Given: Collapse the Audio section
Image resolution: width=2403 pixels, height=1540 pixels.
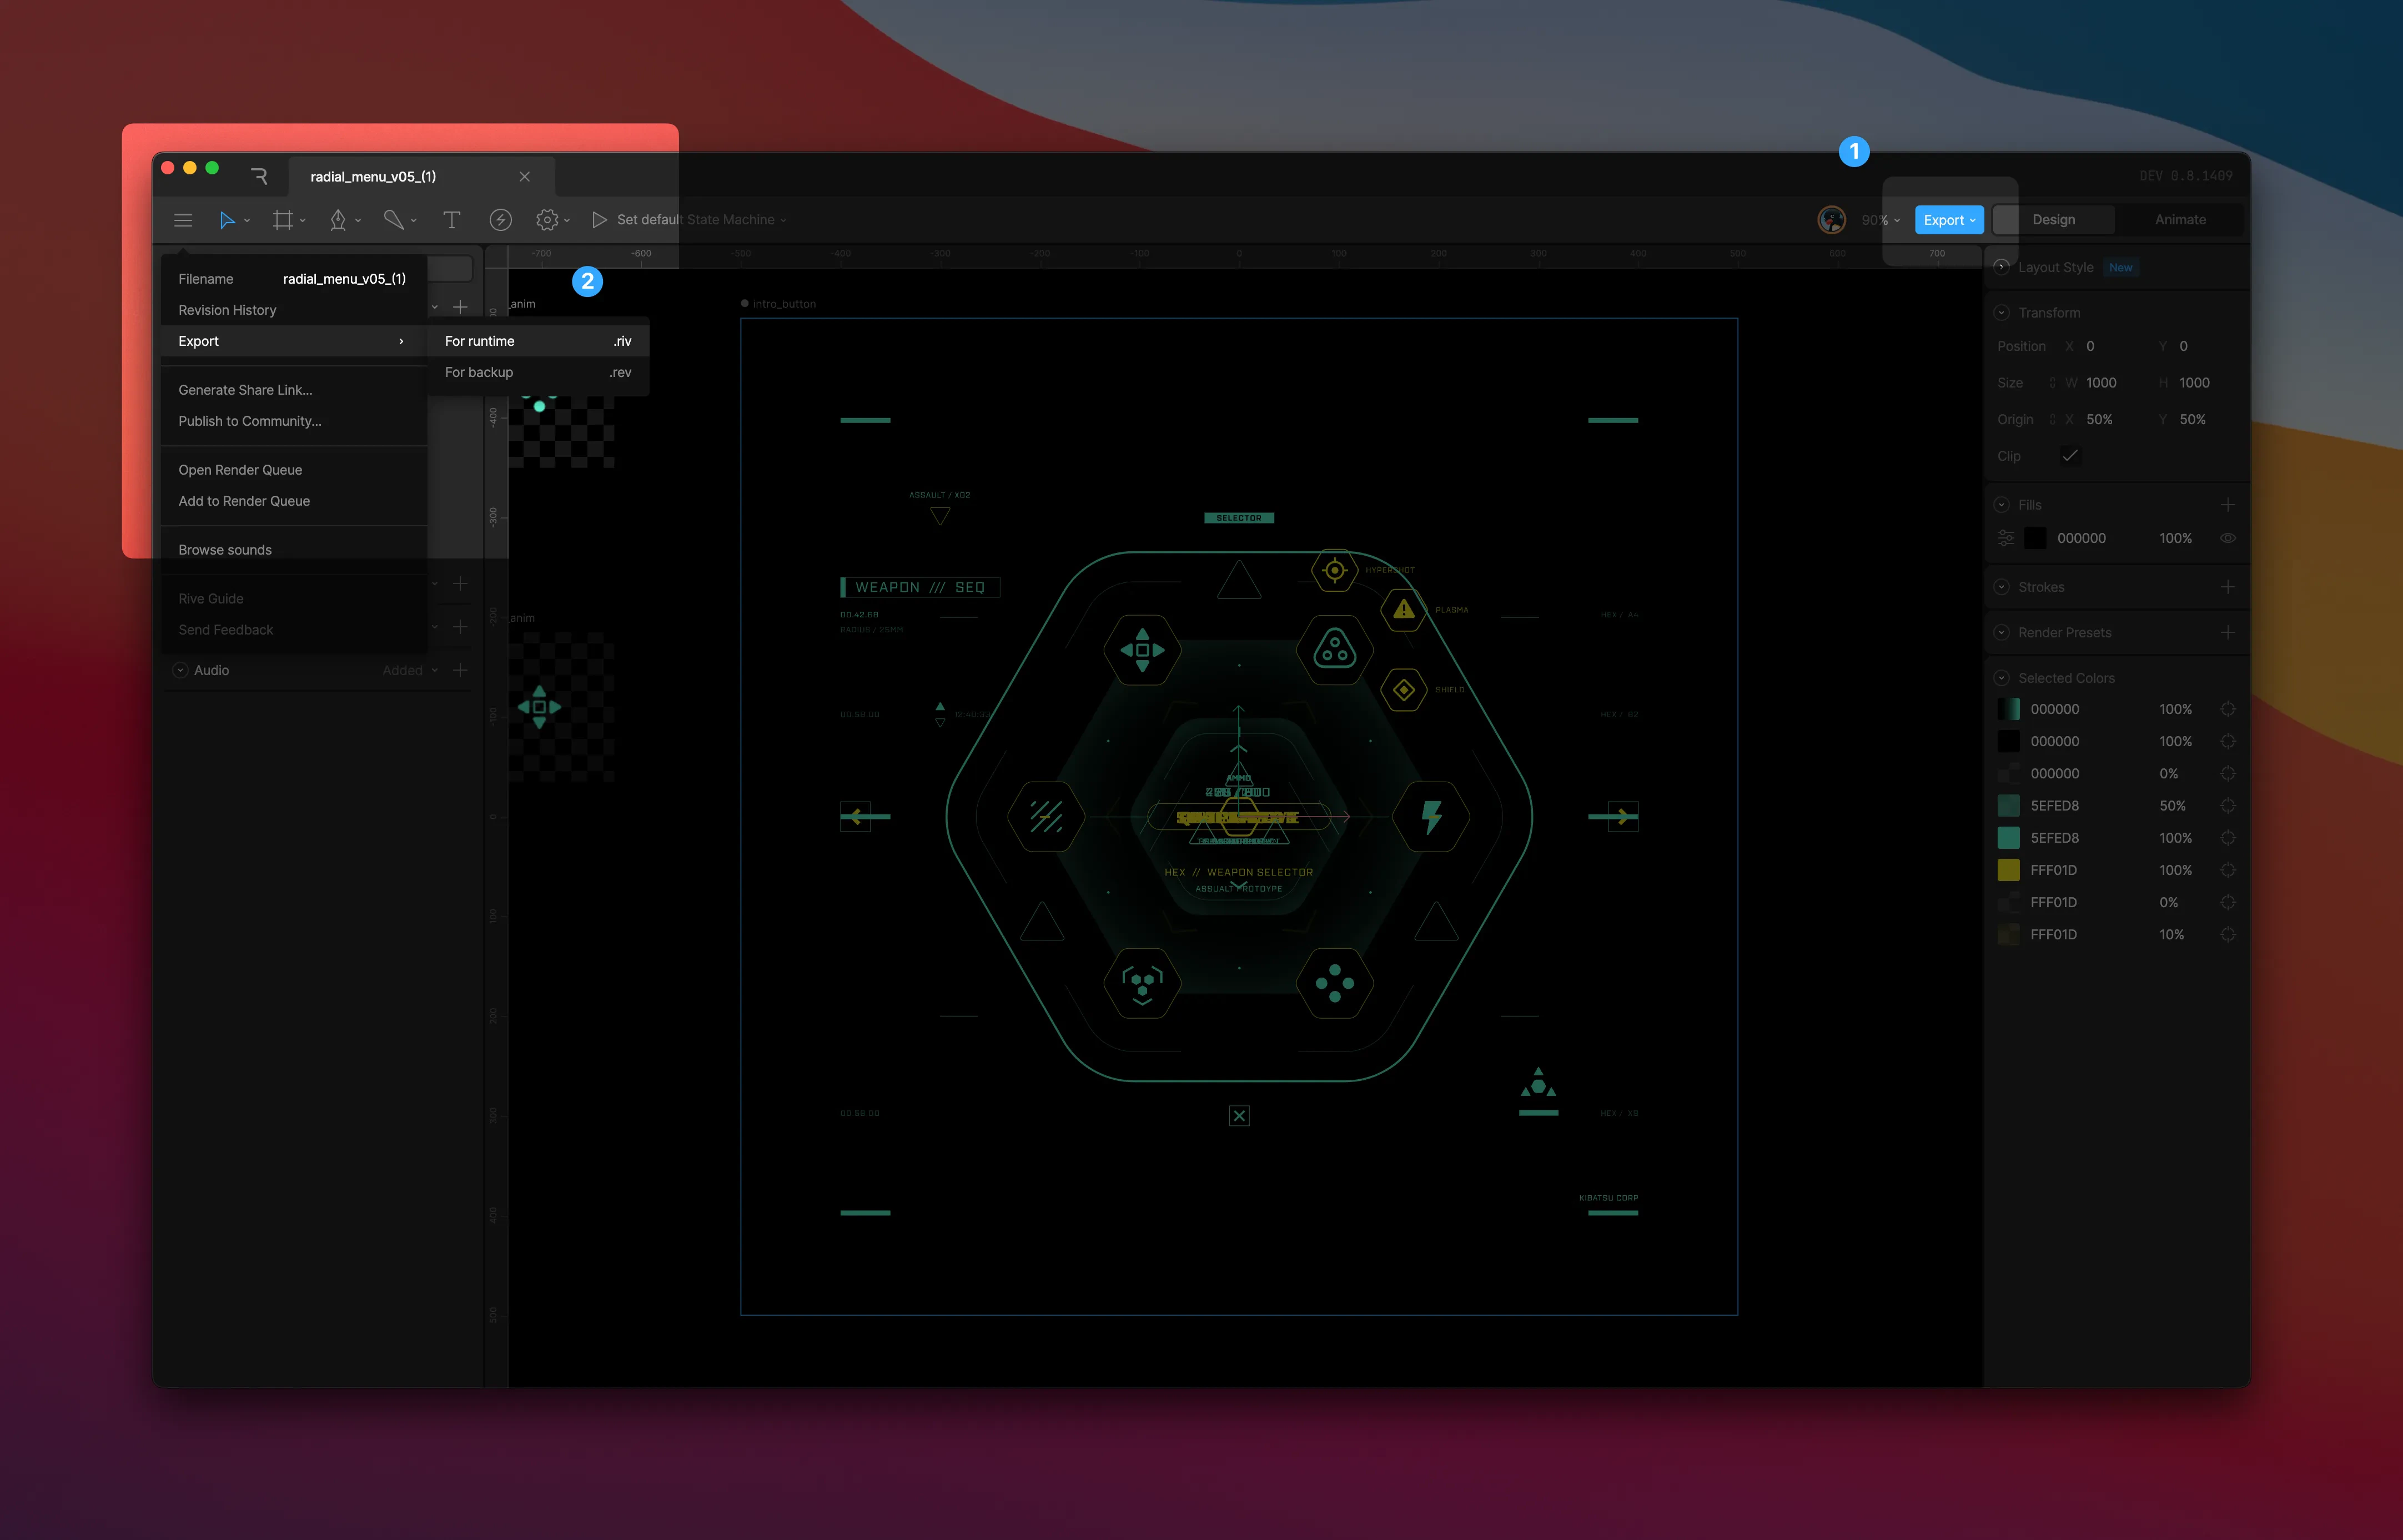Looking at the screenshot, I should tap(181, 670).
